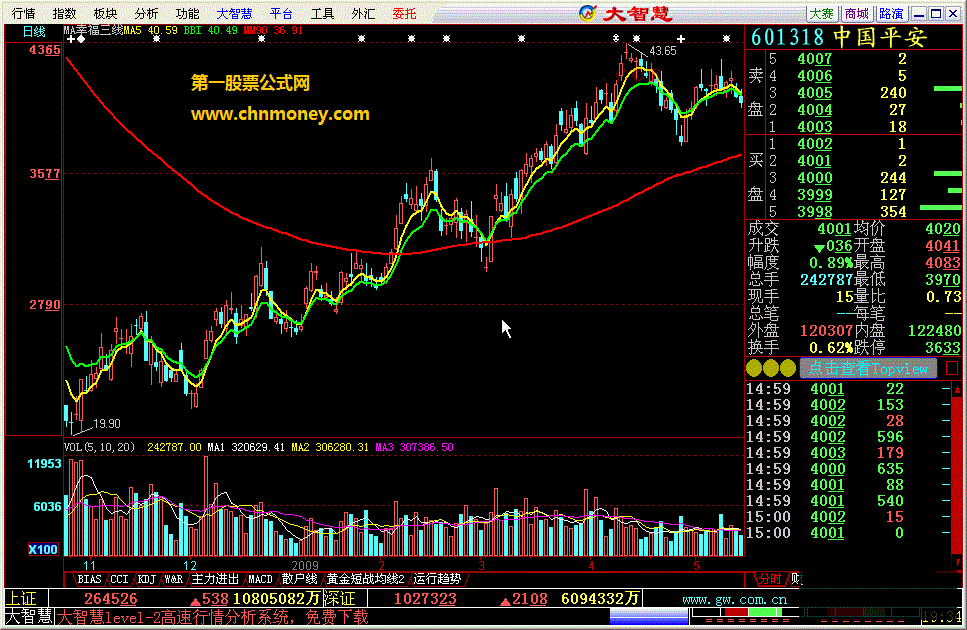Click the sell-5 price 4007
967x630 pixels.
coord(814,59)
